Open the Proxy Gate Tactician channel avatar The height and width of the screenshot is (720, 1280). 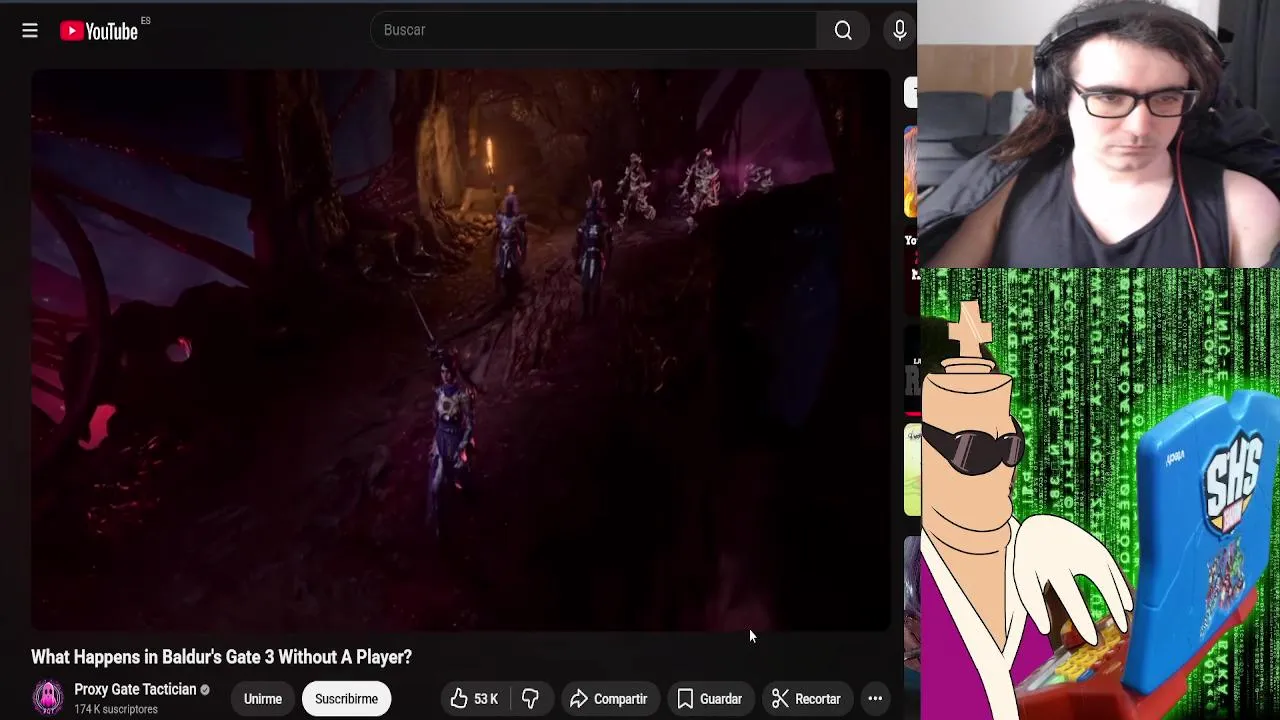point(48,698)
